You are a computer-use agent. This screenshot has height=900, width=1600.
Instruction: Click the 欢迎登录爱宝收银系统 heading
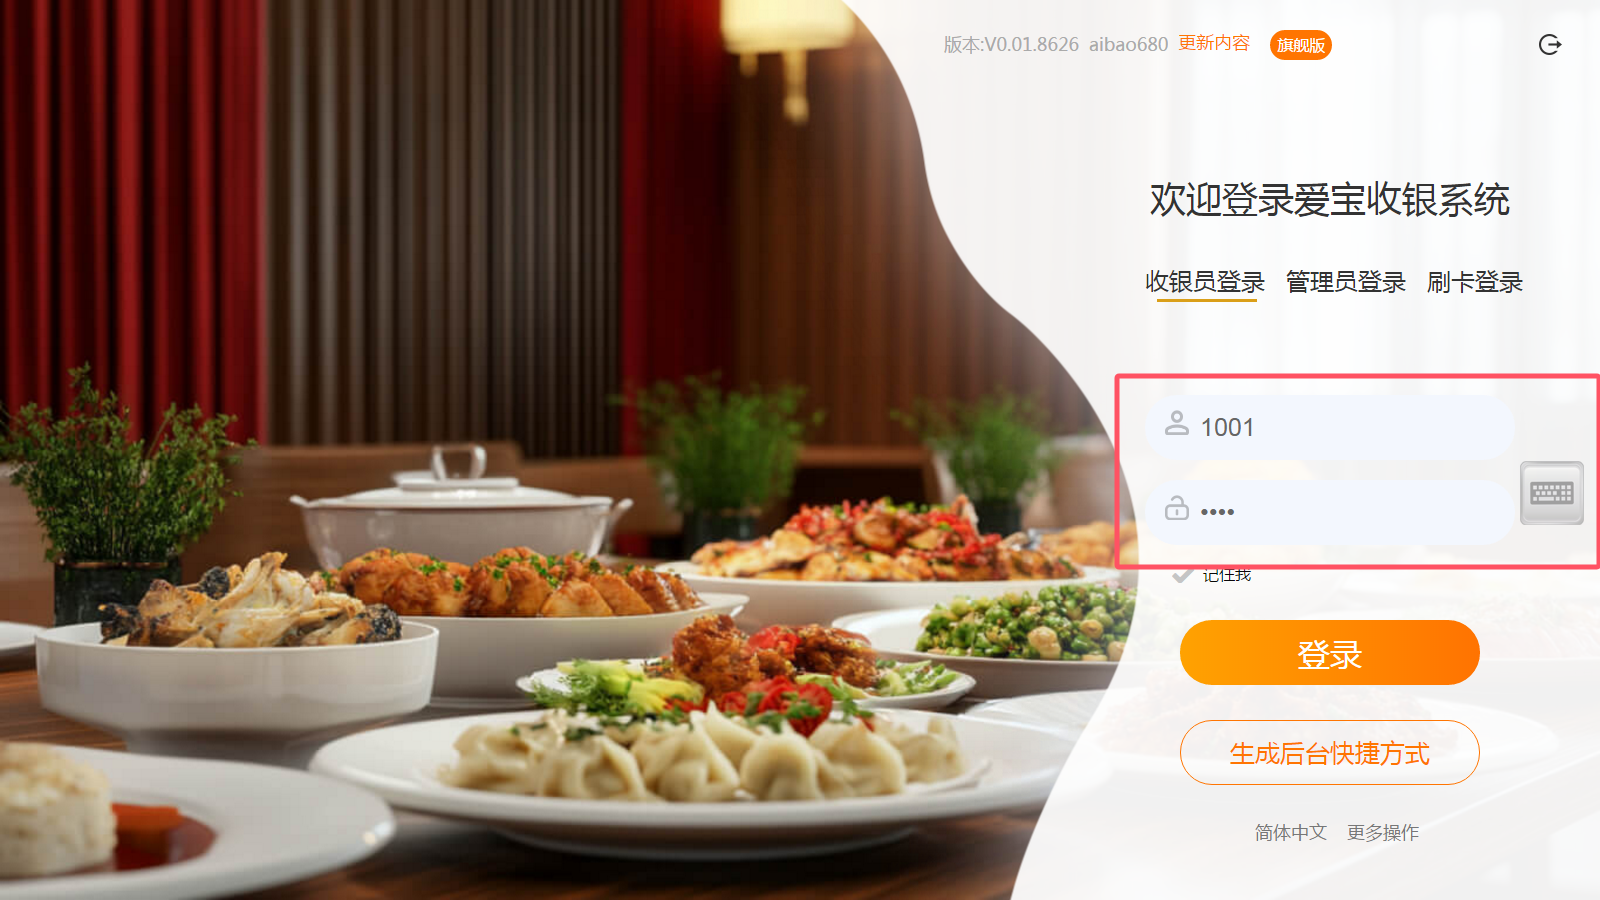click(1329, 200)
